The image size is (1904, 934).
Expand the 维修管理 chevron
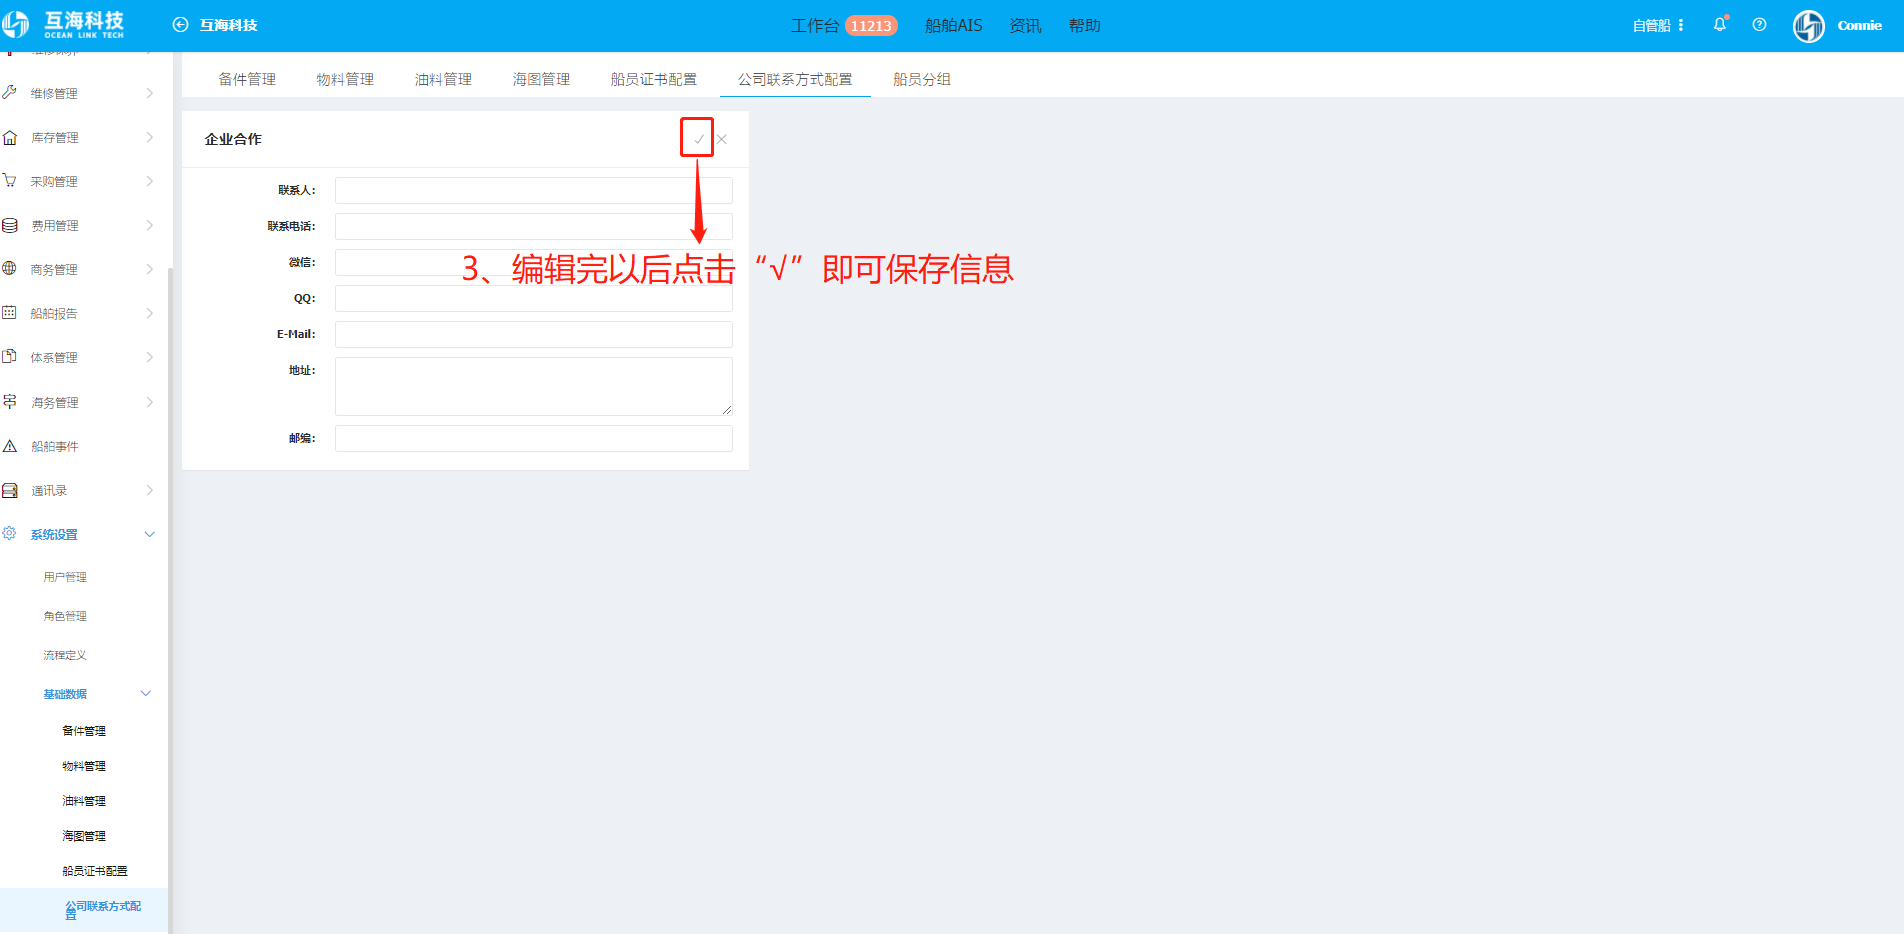coord(150,93)
